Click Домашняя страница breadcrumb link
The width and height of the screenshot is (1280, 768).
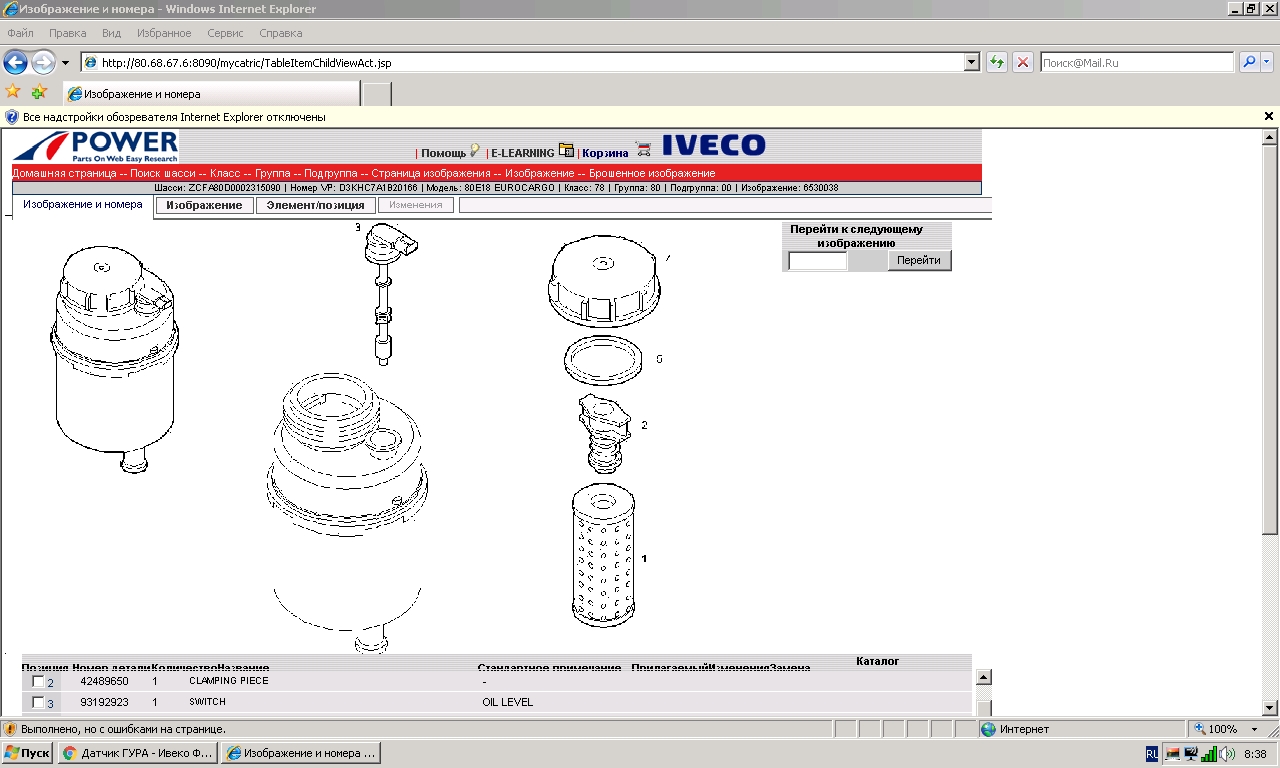point(63,173)
